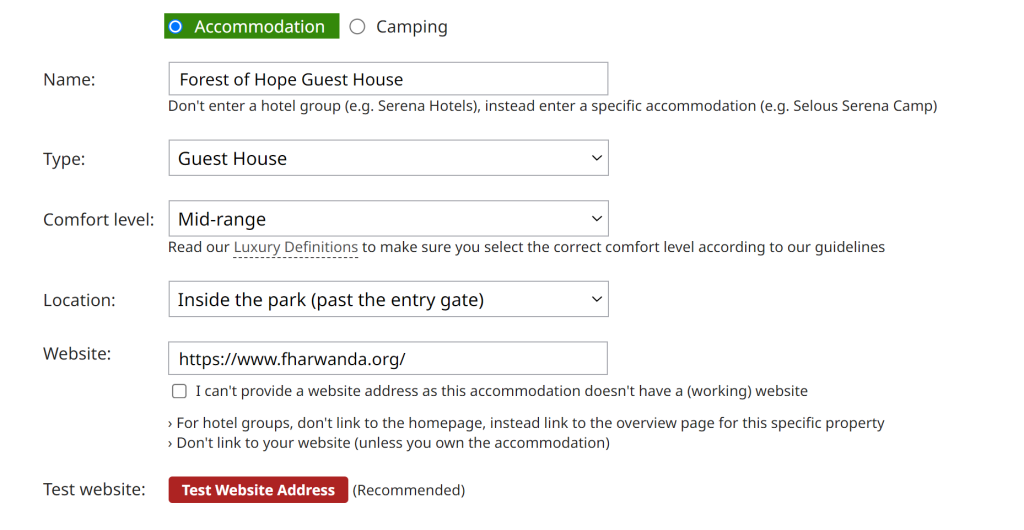Expand the Comfort level Mid-range dropdown
Viewport: 1024px width, 530px height.
[388, 219]
